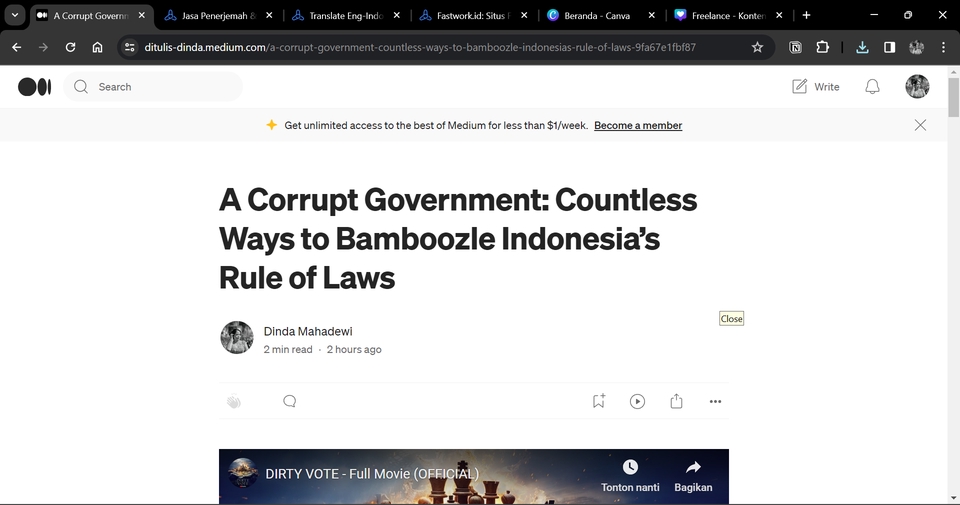
Task: Open Medium notifications bell
Action: point(872,87)
